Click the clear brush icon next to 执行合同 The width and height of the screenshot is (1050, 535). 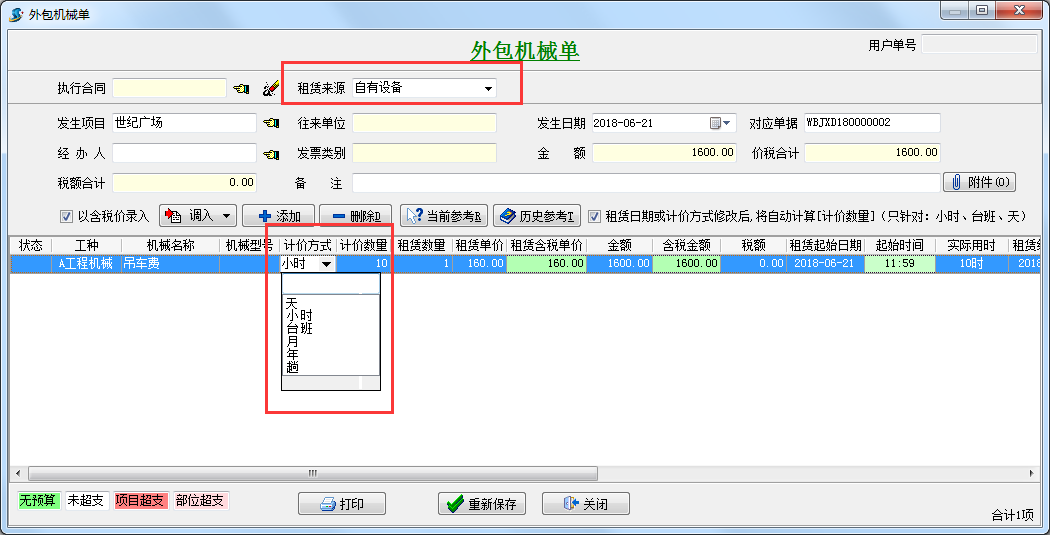point(270,88)
